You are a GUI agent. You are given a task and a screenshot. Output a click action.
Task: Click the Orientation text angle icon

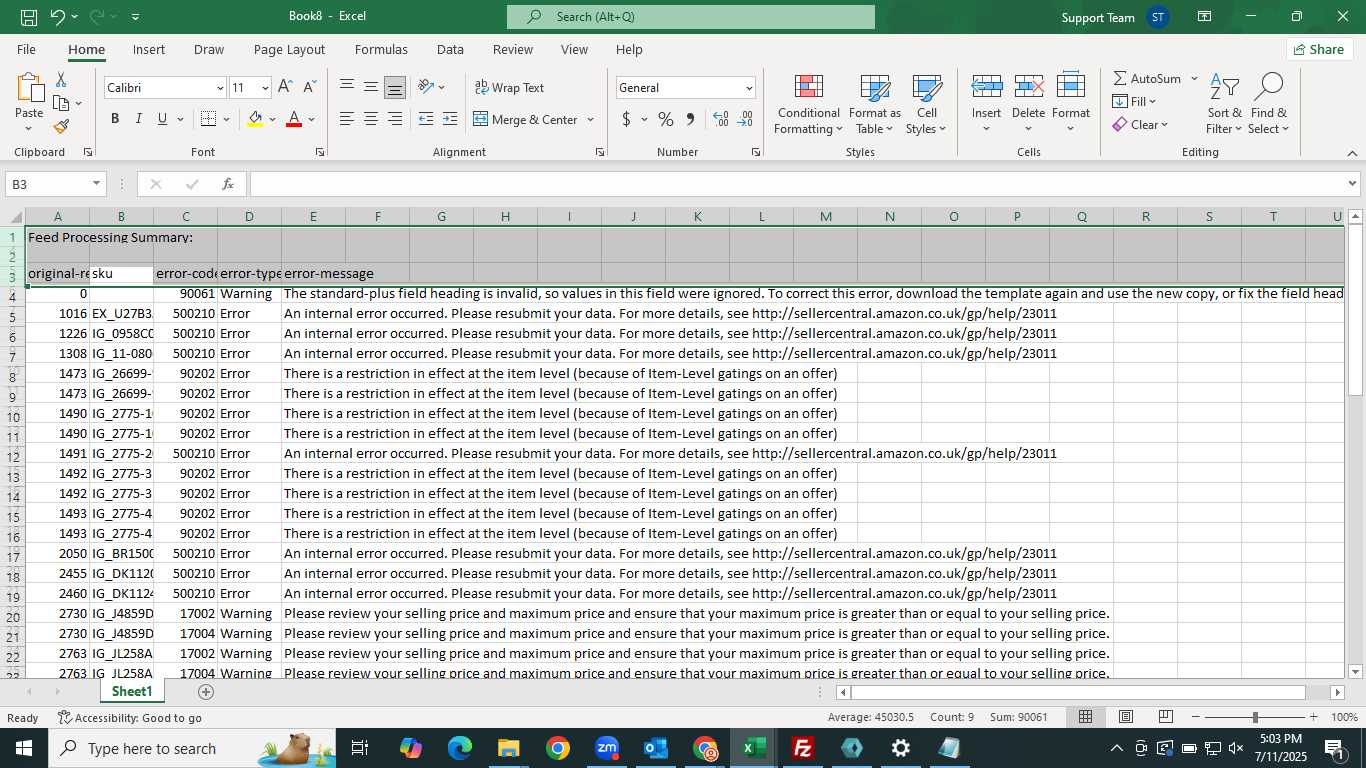tap(425, 87)
